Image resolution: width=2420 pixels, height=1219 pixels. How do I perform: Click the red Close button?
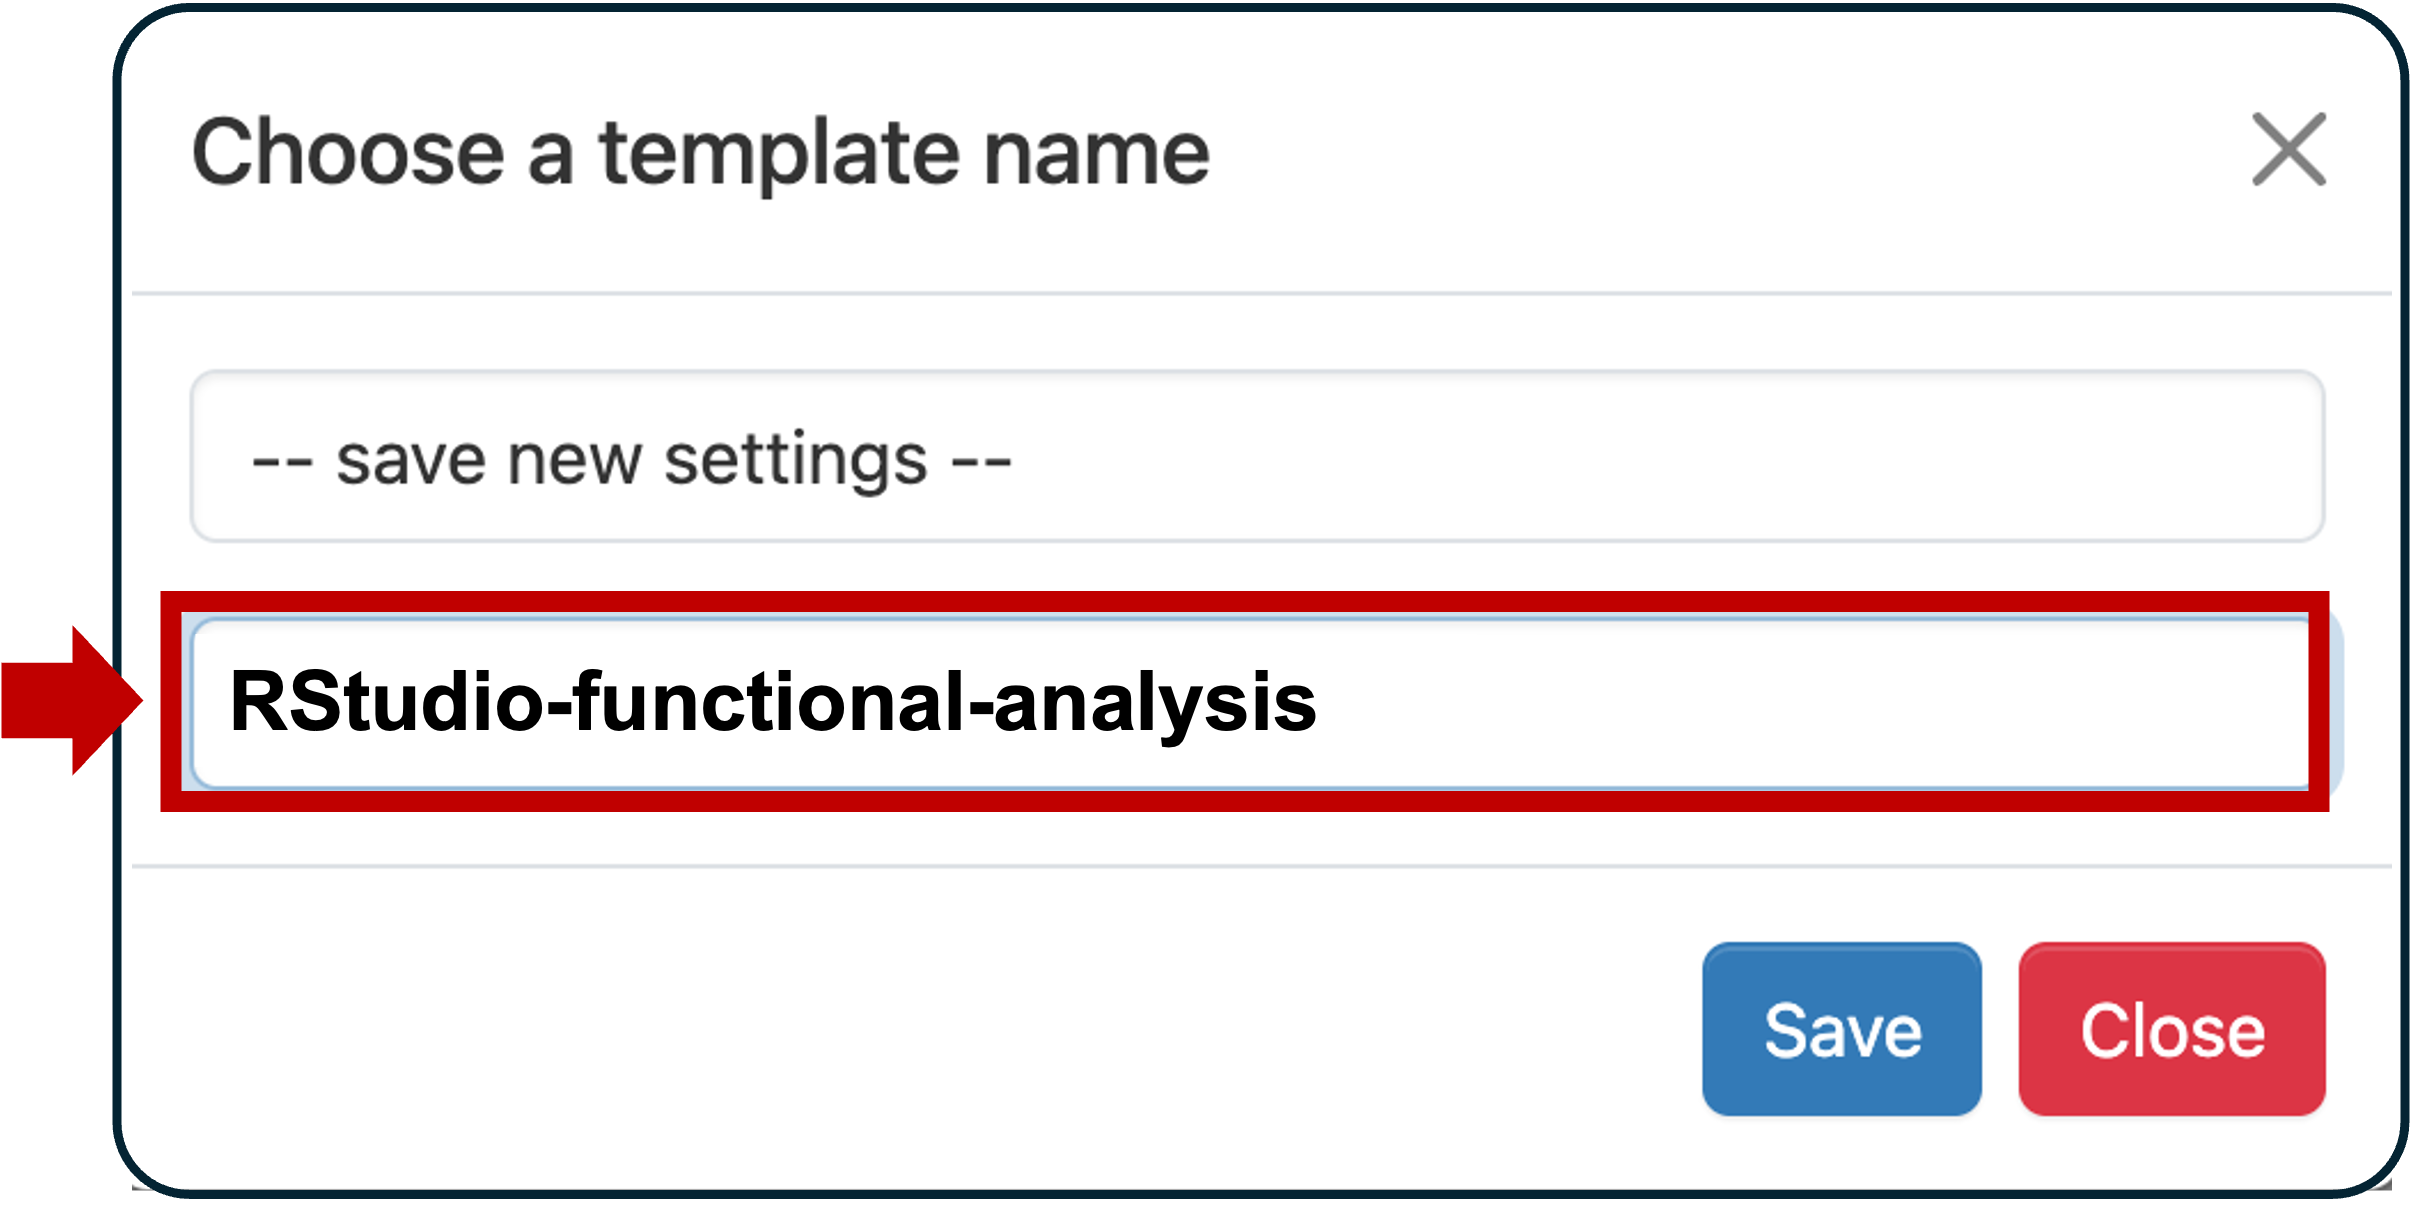point(2171,1029)
